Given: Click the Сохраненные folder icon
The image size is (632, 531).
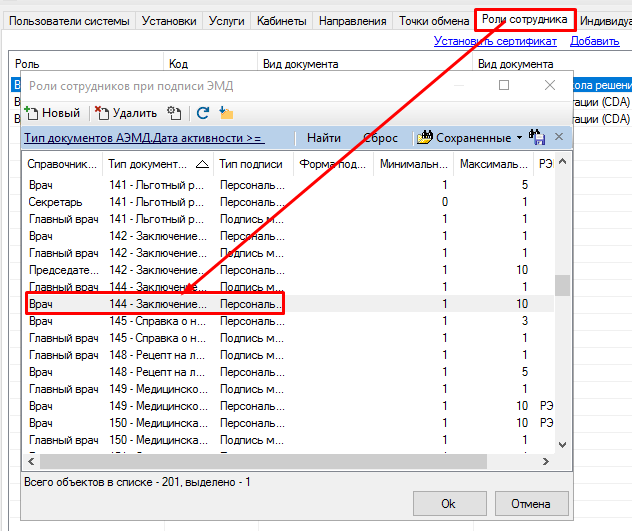Looking at the screenshot, I should pyautogui.click(x=424, y=138).
